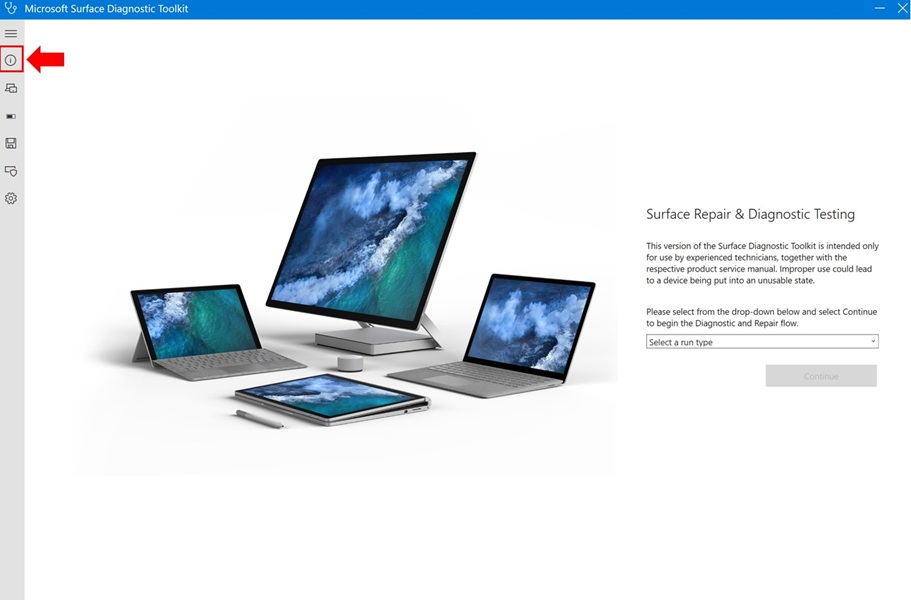Open the settings gear in the sidebar
911x600 pixels.
(x=11, y=198)
